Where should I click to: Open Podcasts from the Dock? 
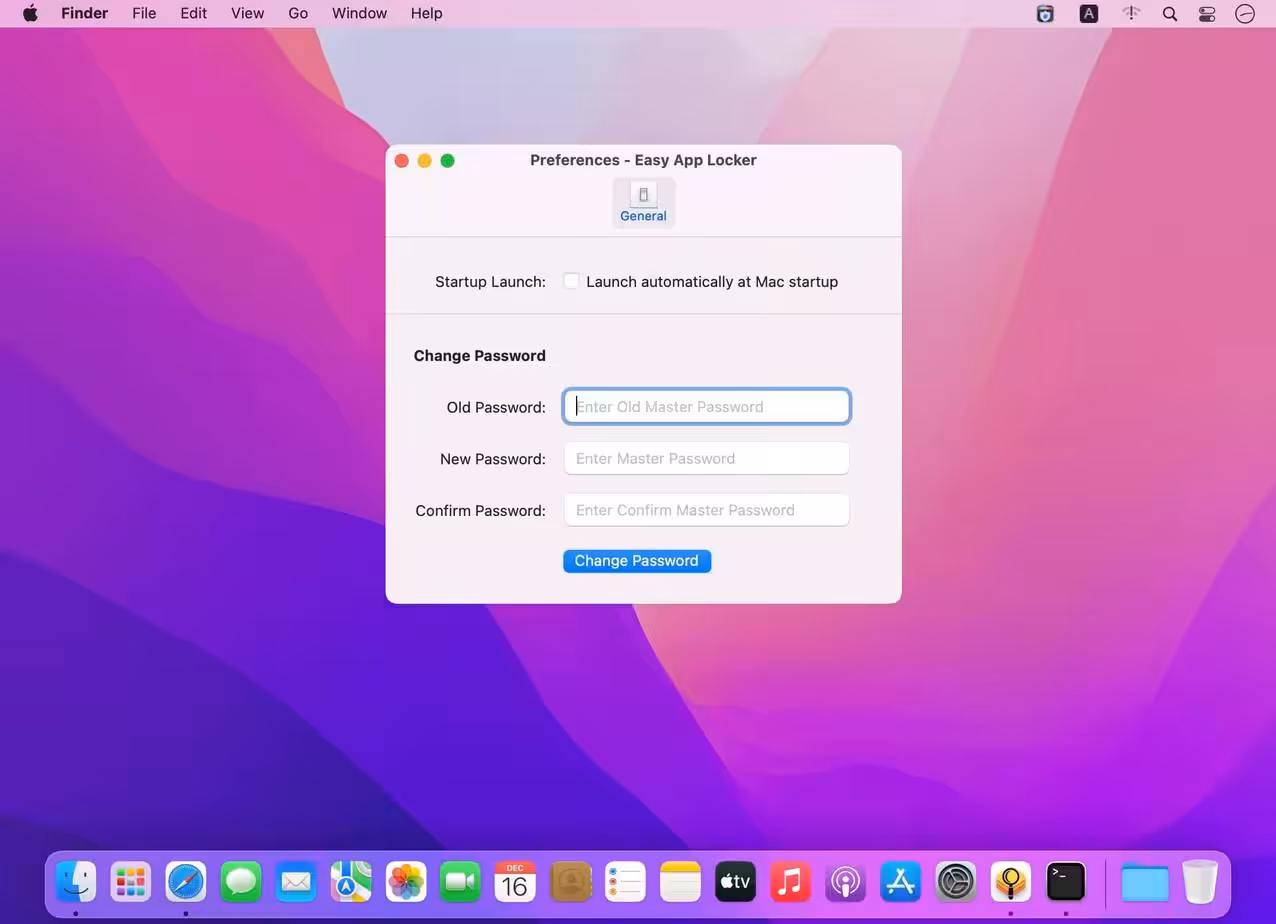pyautogui.click(x=845, y=882)
